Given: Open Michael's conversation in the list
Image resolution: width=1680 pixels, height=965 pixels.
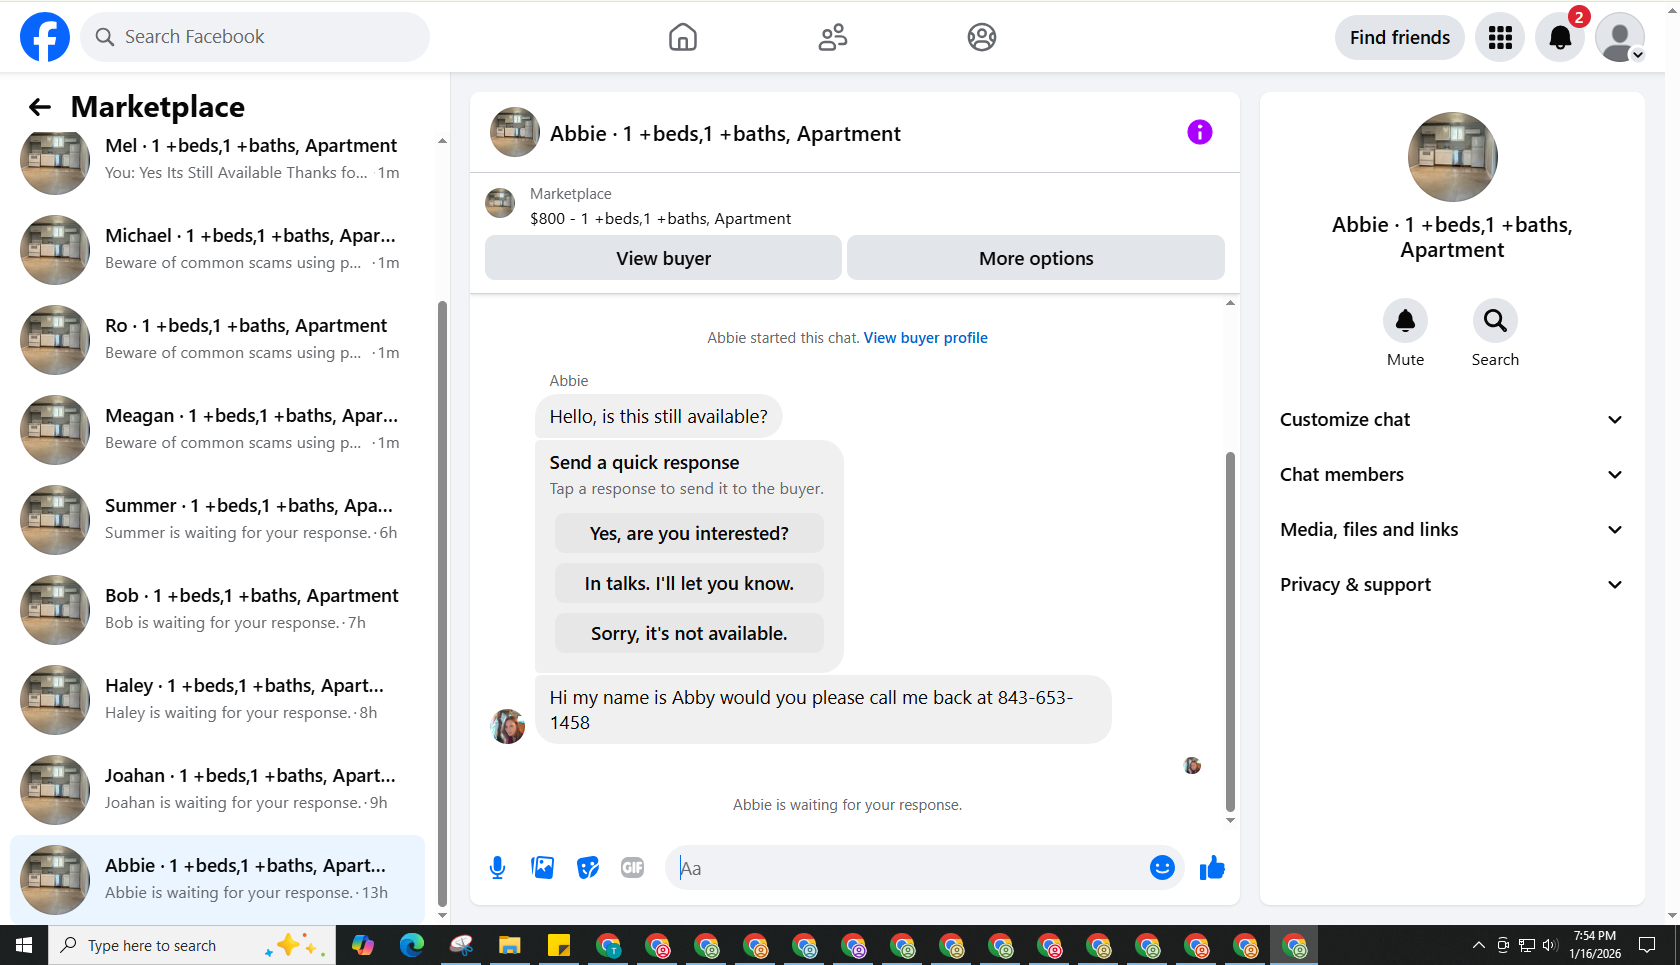Looking at the screenshot, I should 217,250.
